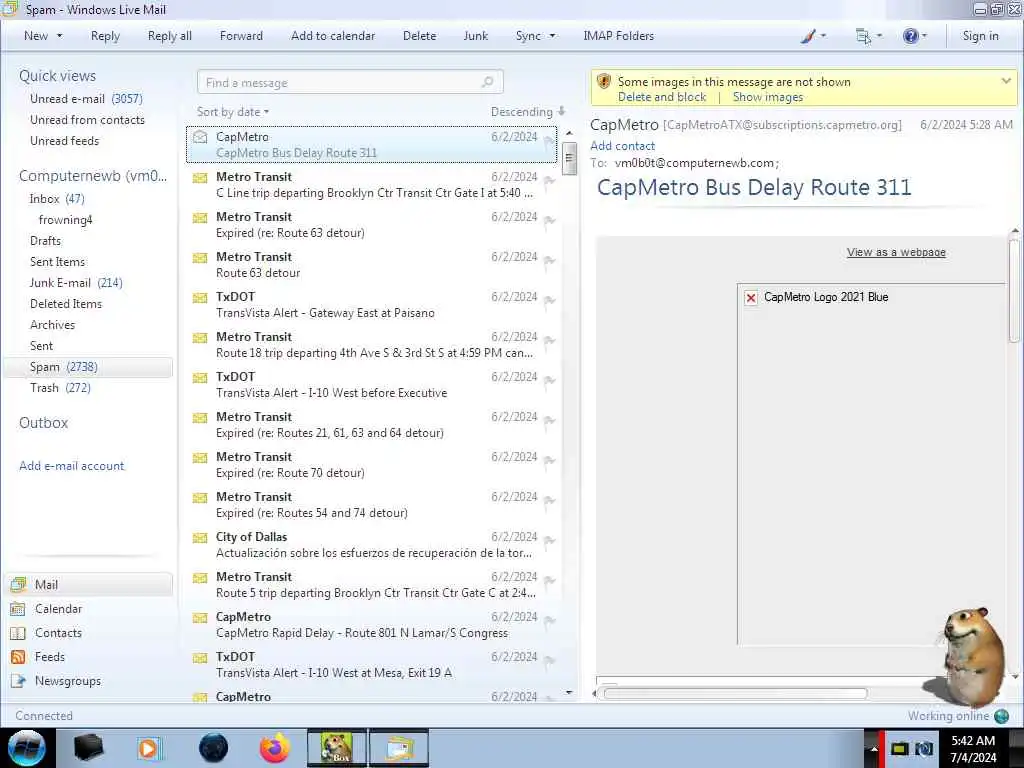
Task: Click the Windows Live Mail taskbar button
Action: 399,748
